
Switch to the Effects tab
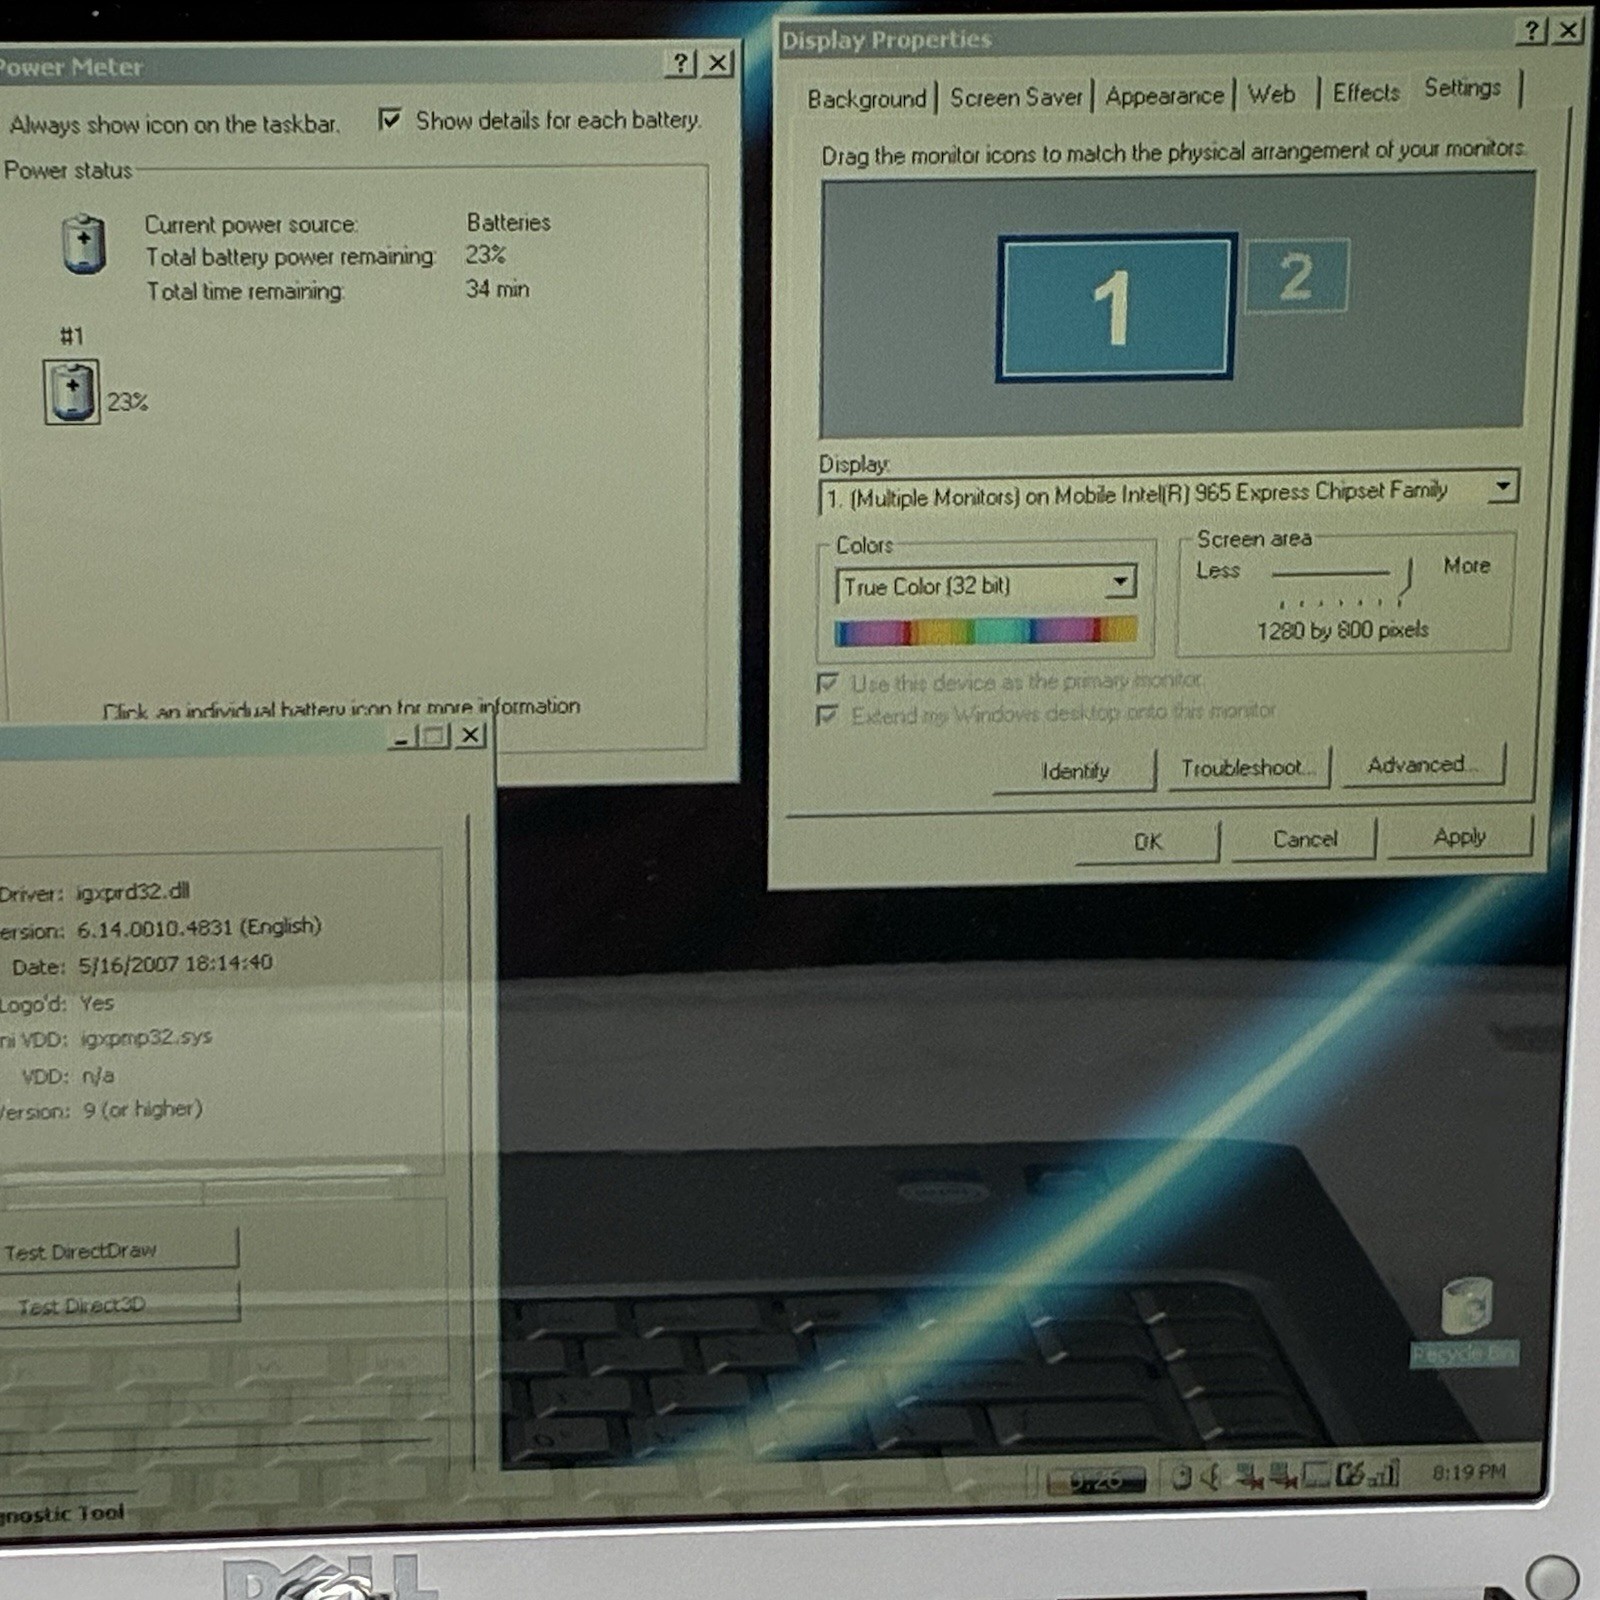click(x=1366, y=93)
